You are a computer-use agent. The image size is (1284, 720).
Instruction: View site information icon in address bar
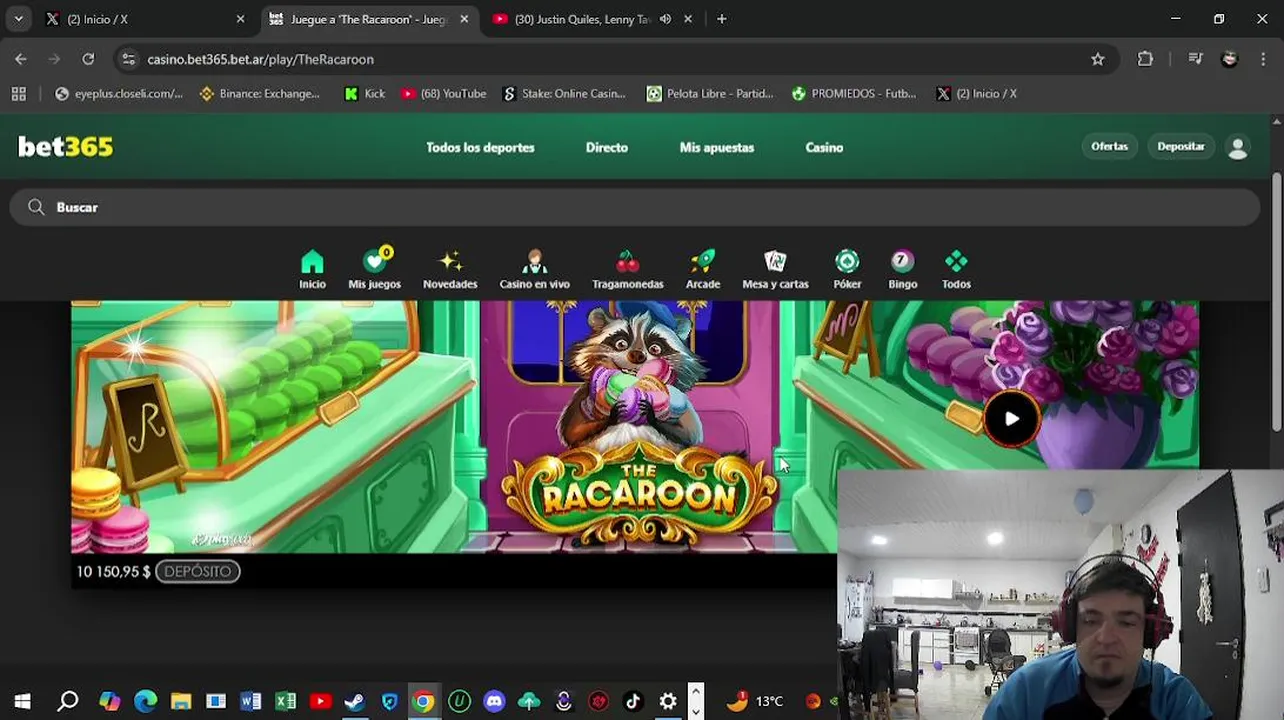pos(128,59)
